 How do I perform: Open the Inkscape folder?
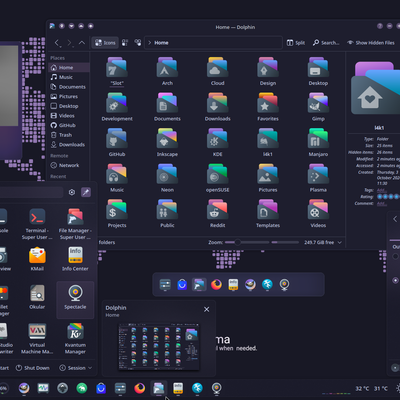(x=167, y=142)
